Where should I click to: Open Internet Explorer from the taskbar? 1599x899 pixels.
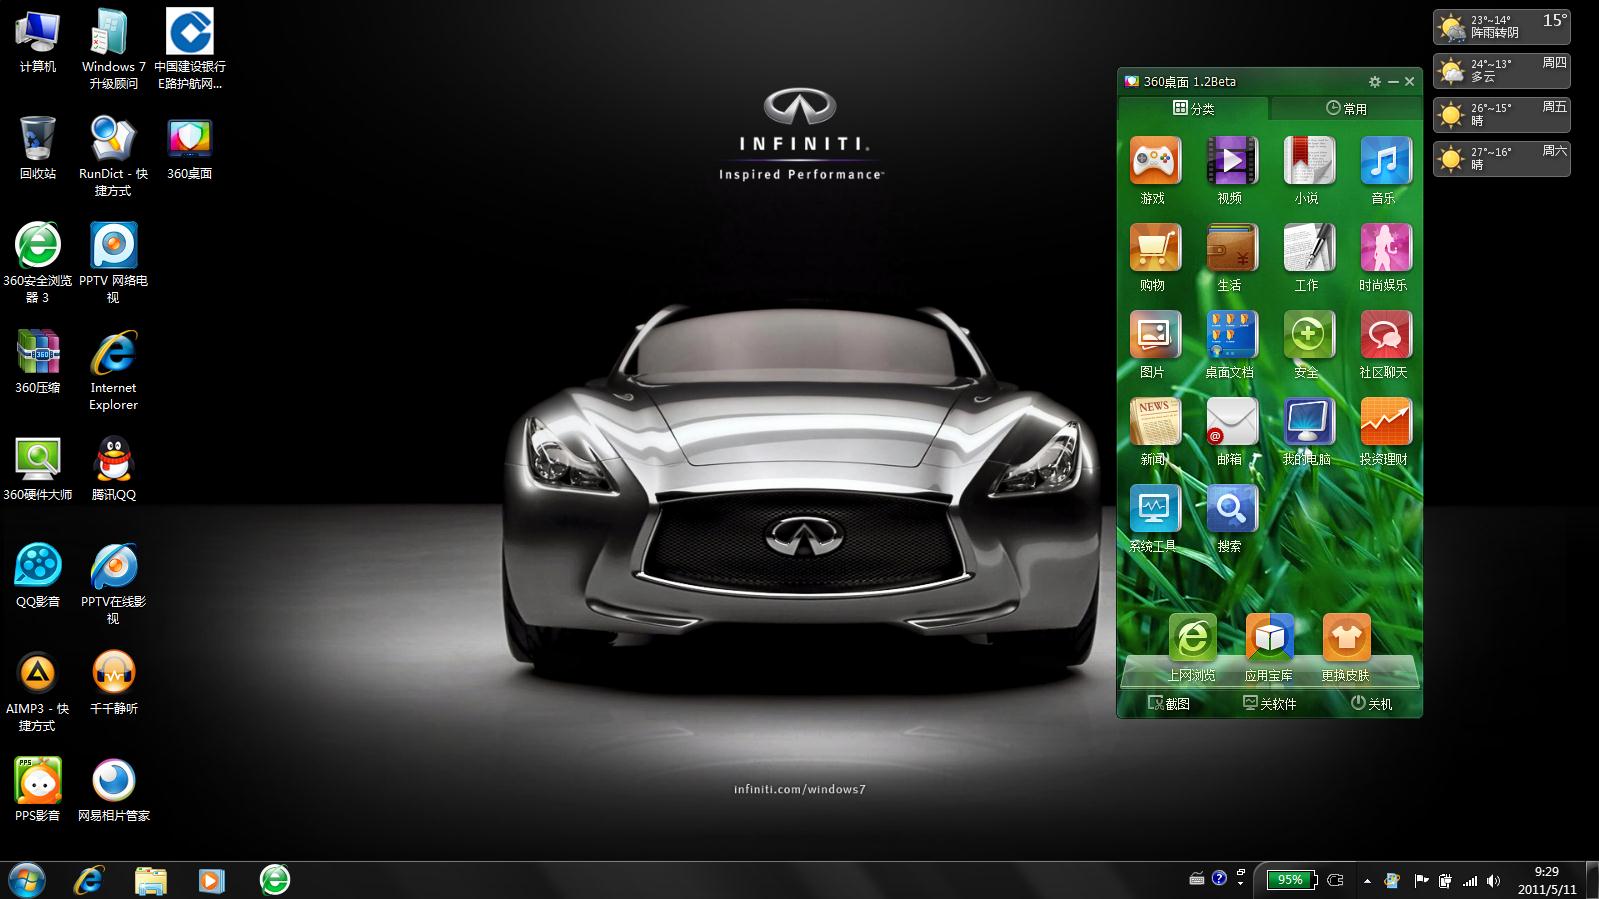point(89,880)
